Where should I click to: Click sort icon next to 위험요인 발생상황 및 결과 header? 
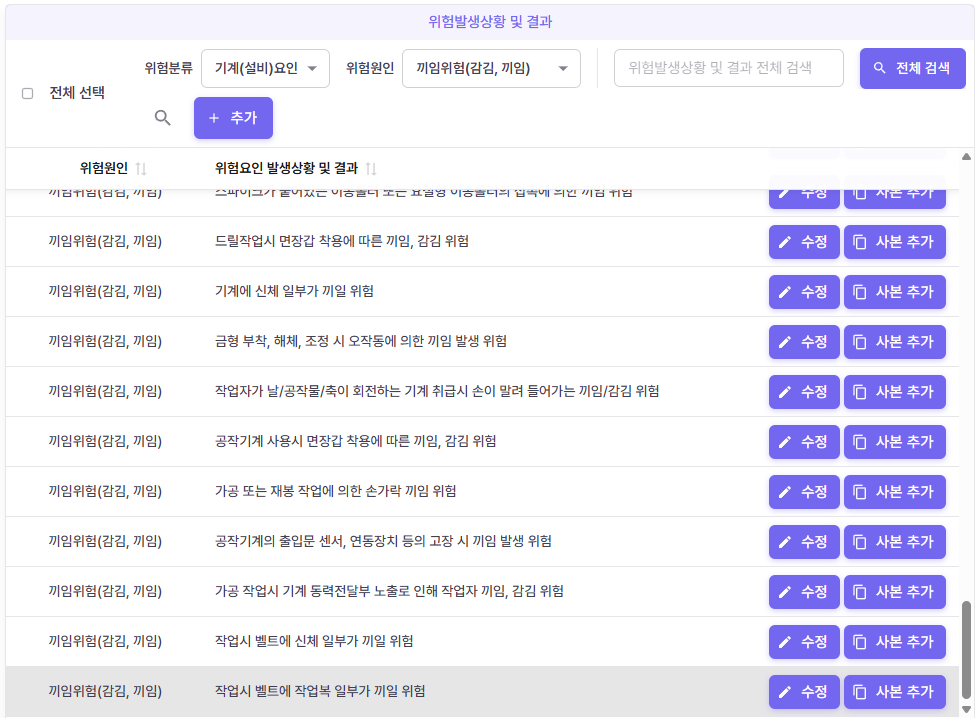tap(371, 168)
